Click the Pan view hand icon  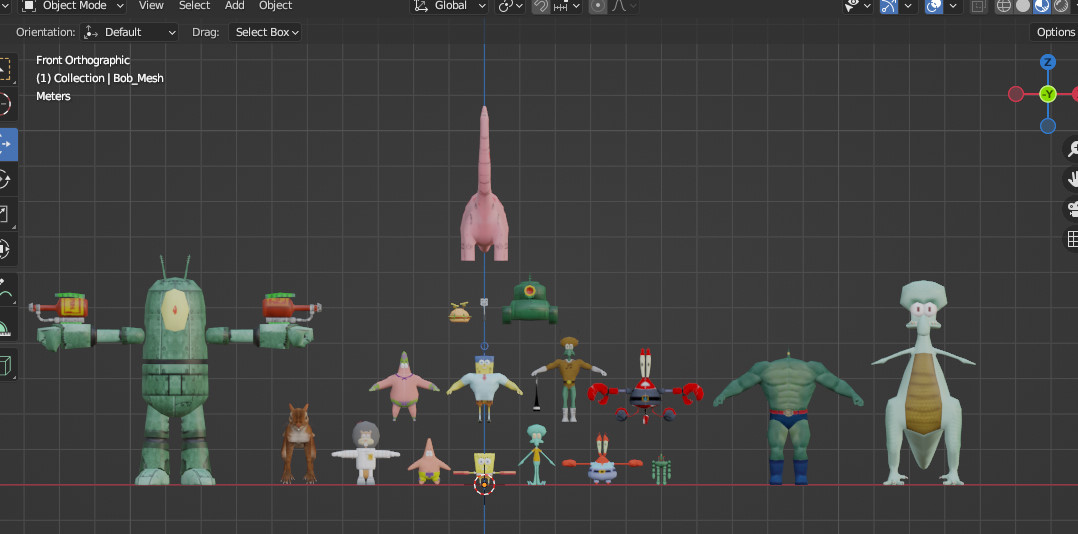1070,179
